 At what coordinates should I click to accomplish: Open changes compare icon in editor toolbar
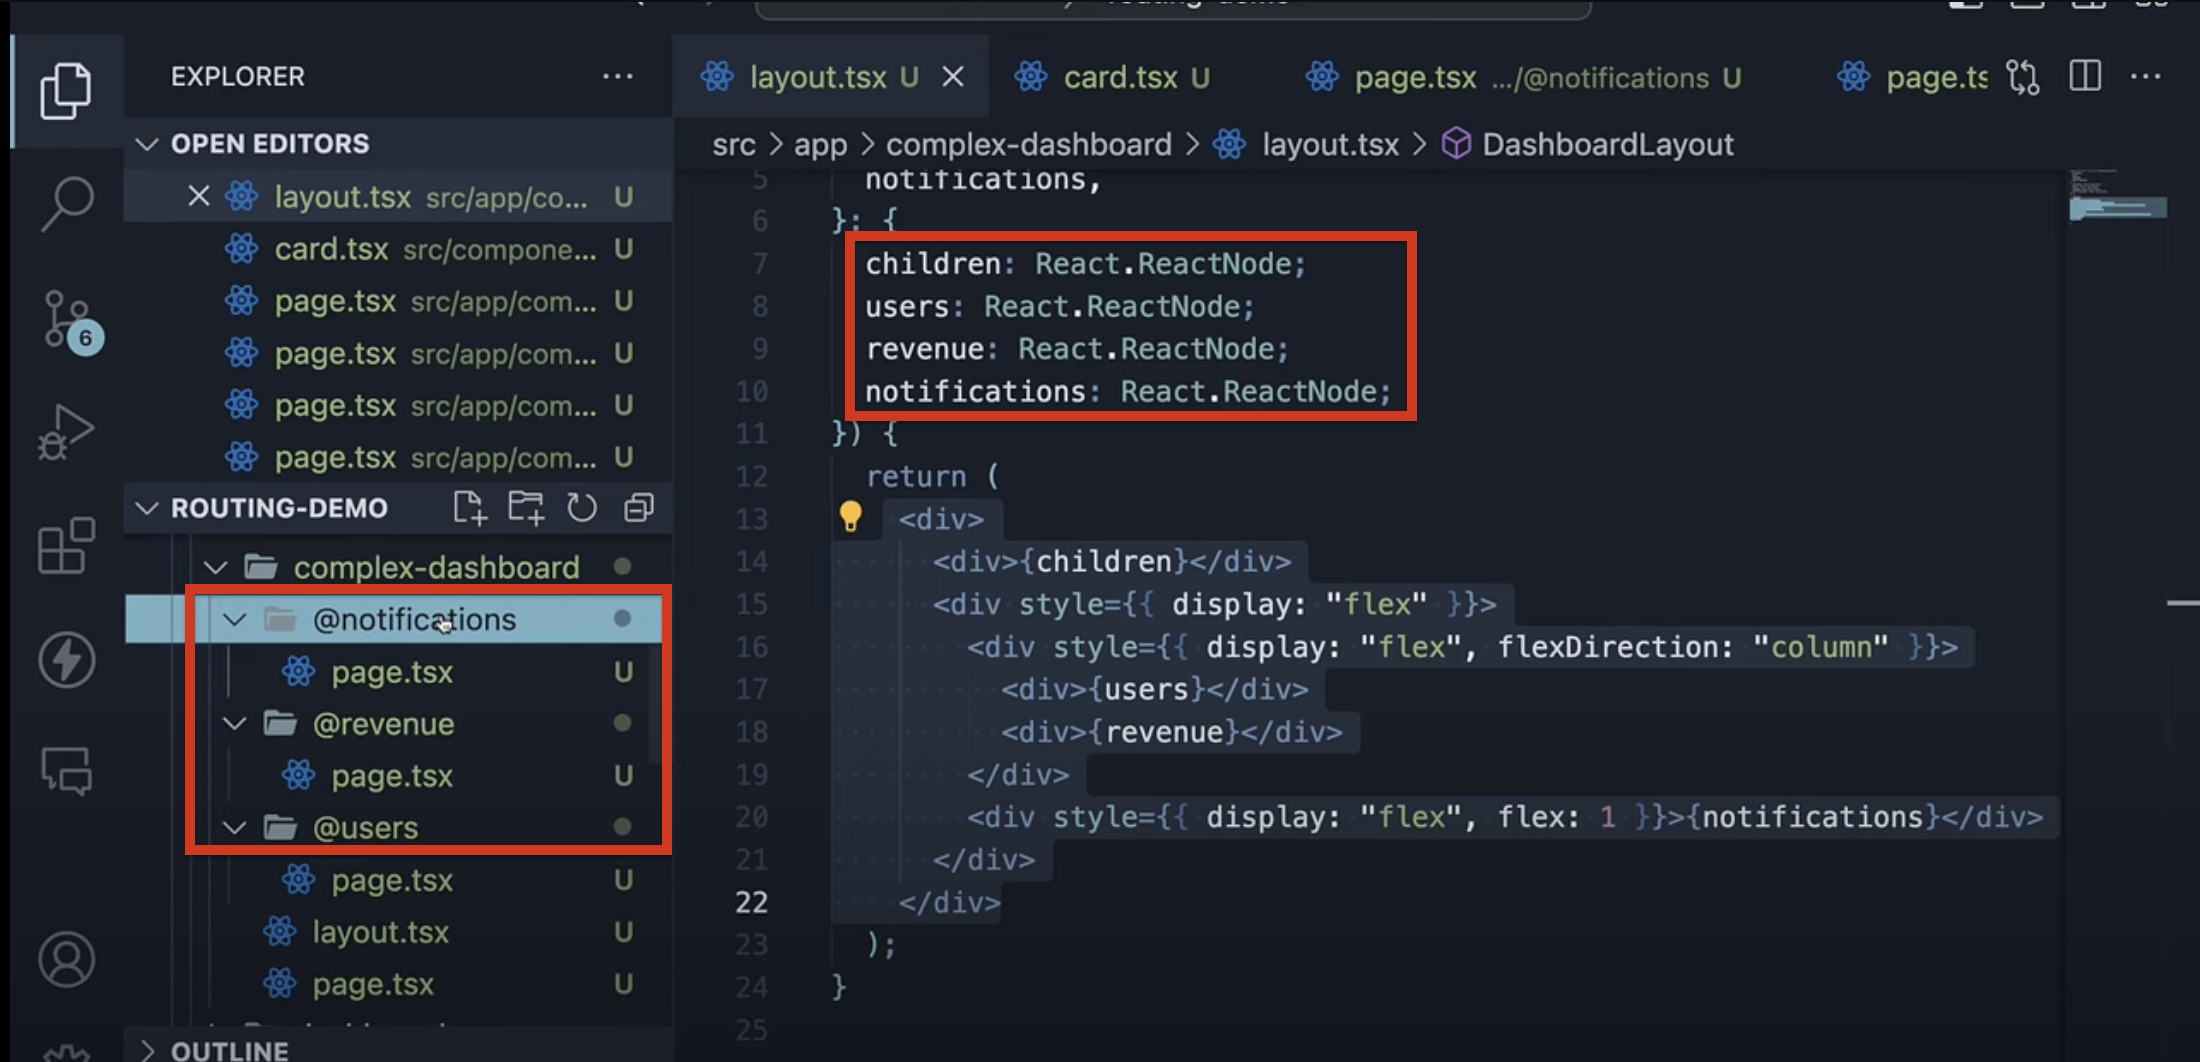click(2023, 77)
